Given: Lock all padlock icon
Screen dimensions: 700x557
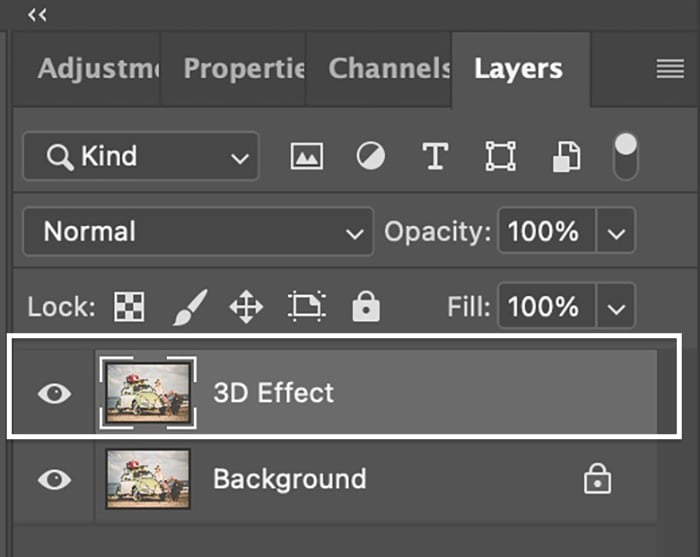Looking at the screenshot, I should 366,306.
